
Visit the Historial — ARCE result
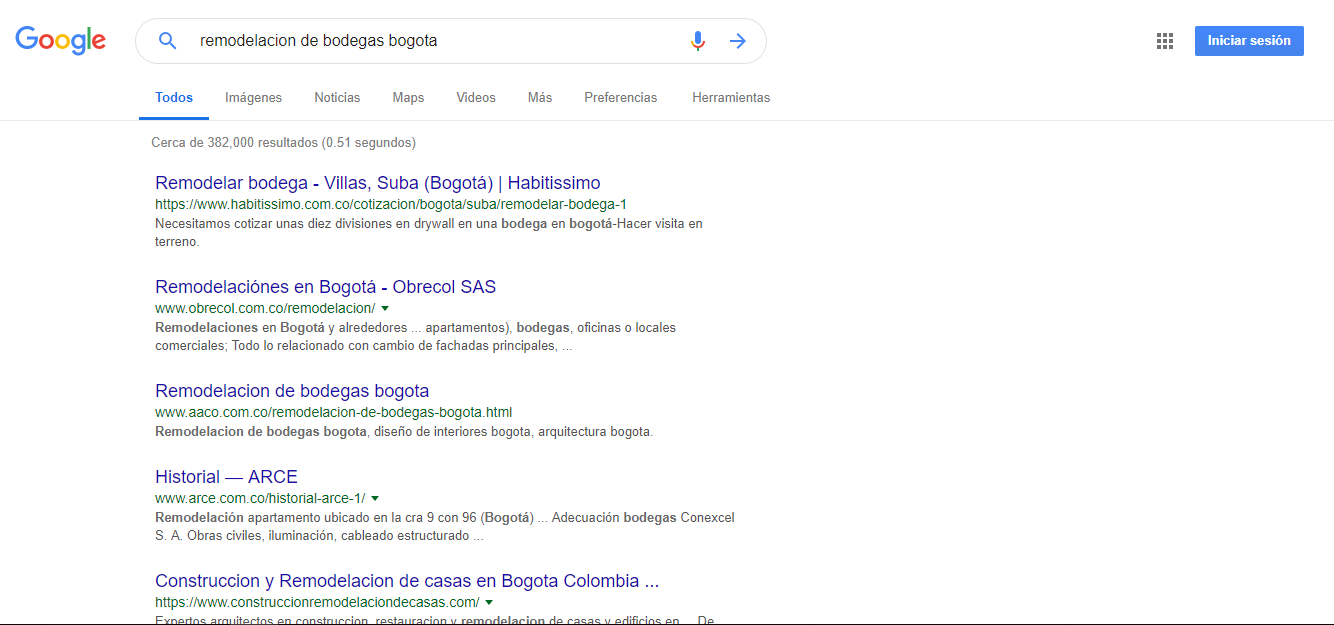coord(226,477)
